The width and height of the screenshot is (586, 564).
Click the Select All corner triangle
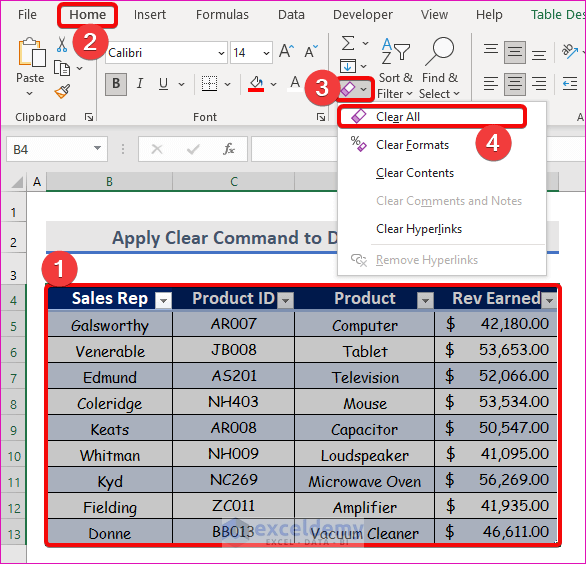pos(17,182)
